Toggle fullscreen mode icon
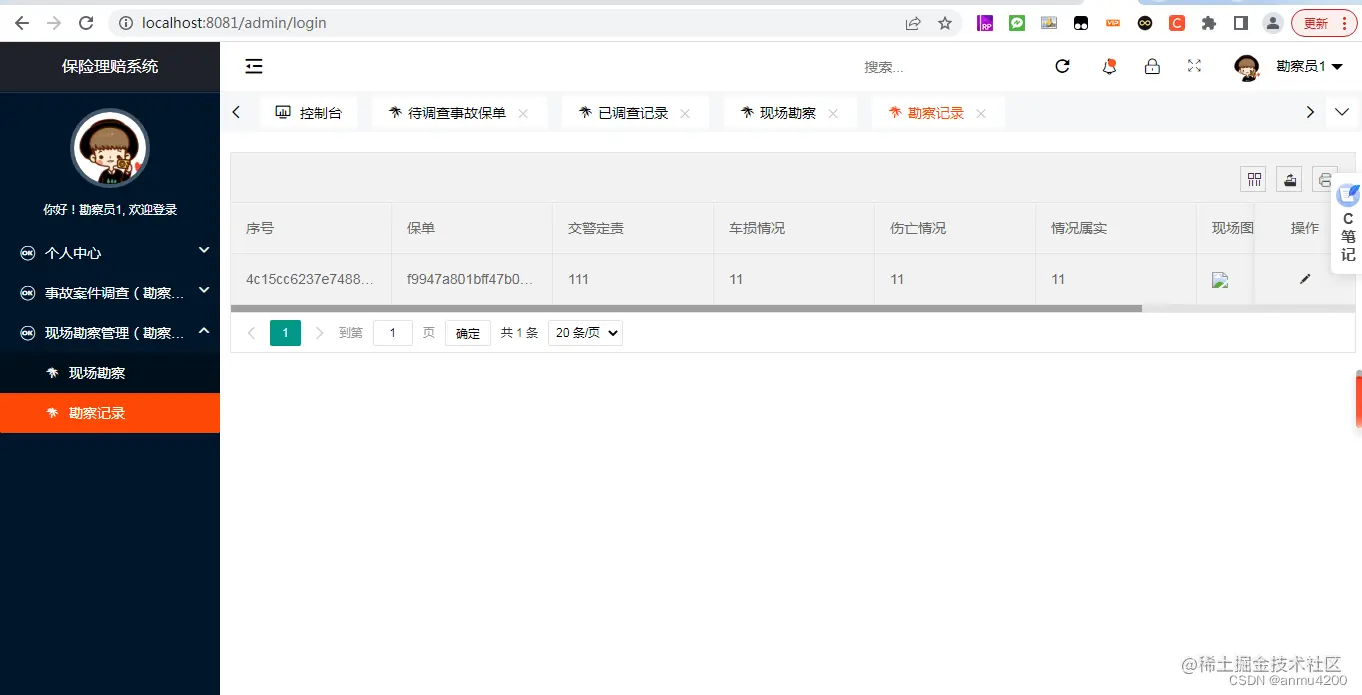Image resolution: width=1362 pixels, height=695 pixels. 1194,66
